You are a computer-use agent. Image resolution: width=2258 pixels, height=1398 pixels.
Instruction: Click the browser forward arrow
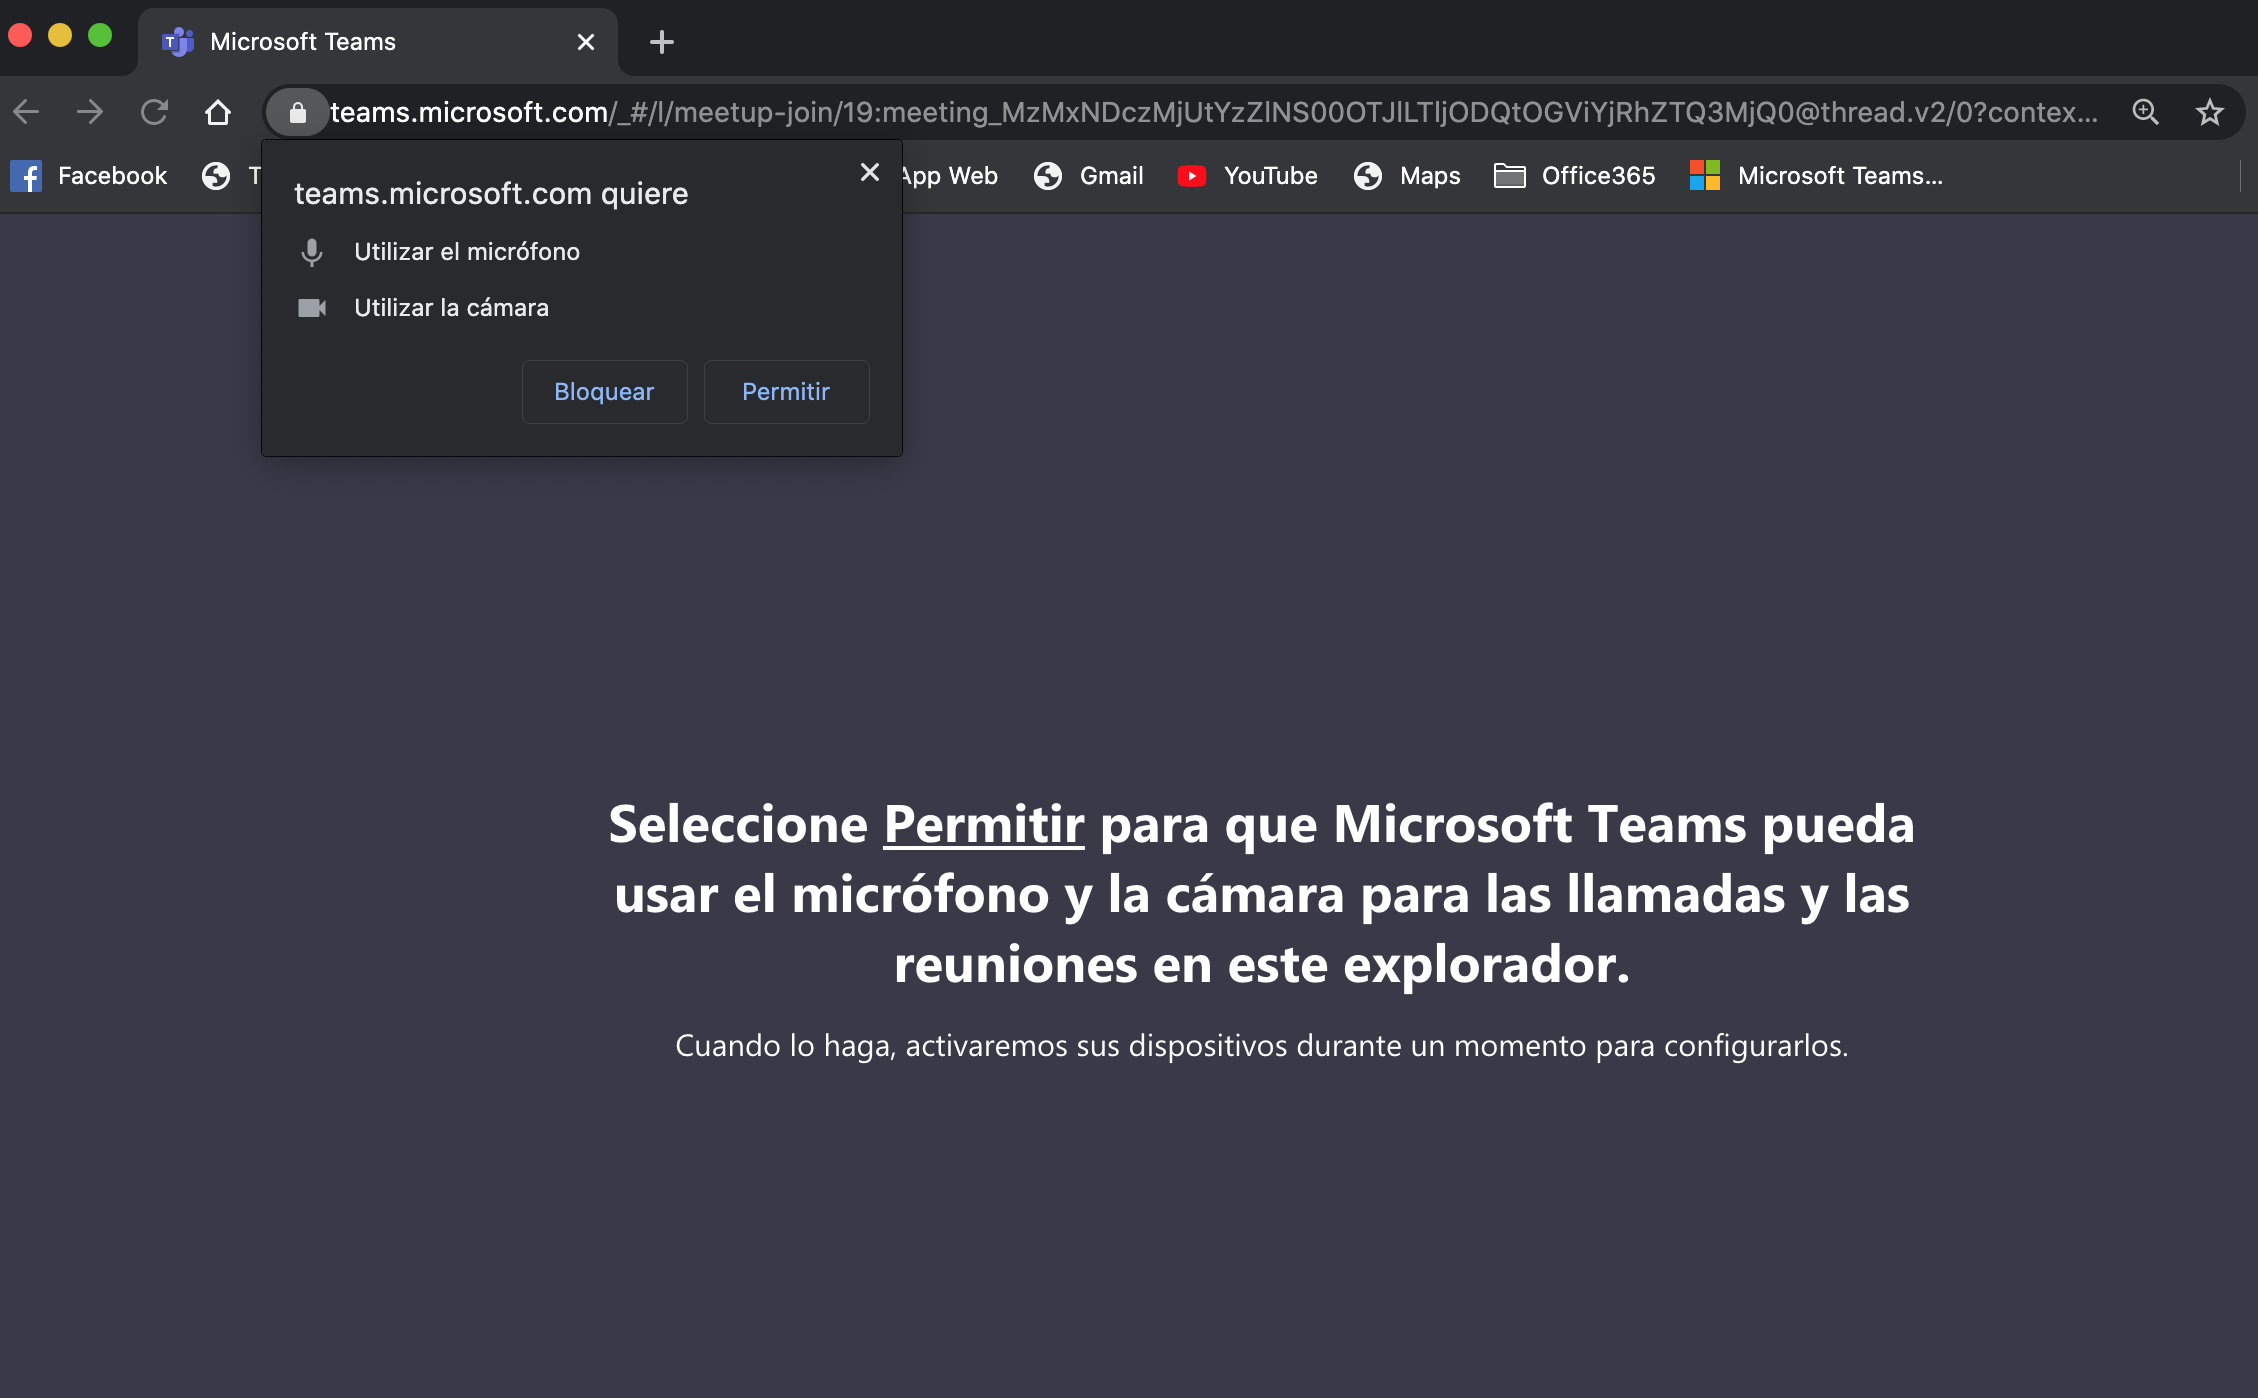90,112
